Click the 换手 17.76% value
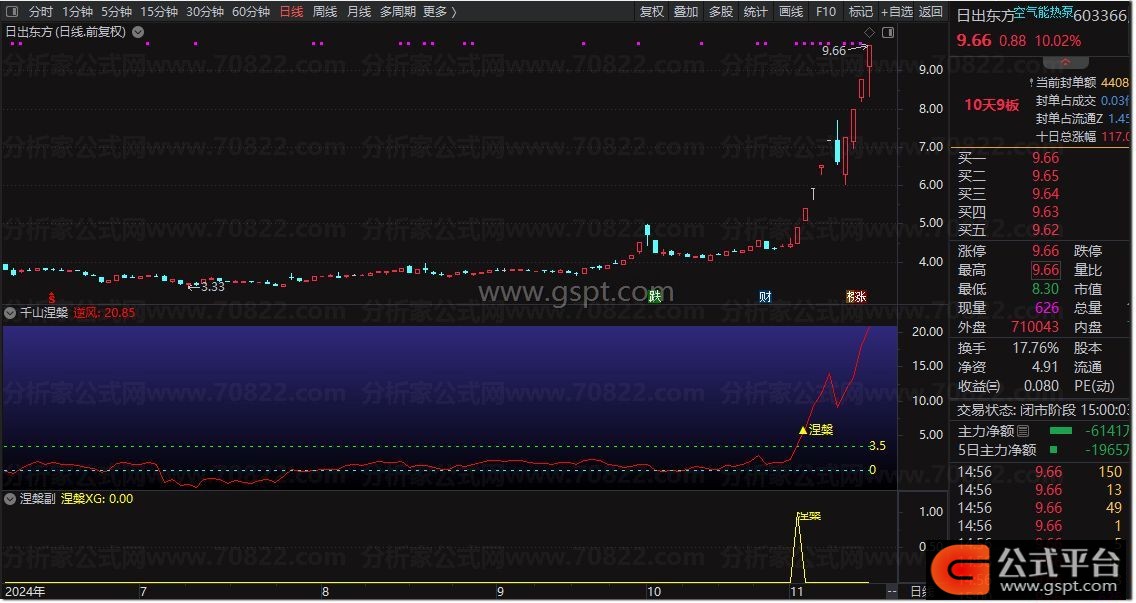The width and height of the screenshot is (1136, 603). point(1035,348)
